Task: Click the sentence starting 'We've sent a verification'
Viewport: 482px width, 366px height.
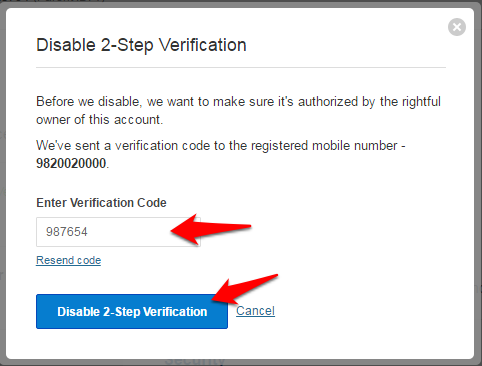Action: click(220, 154)
